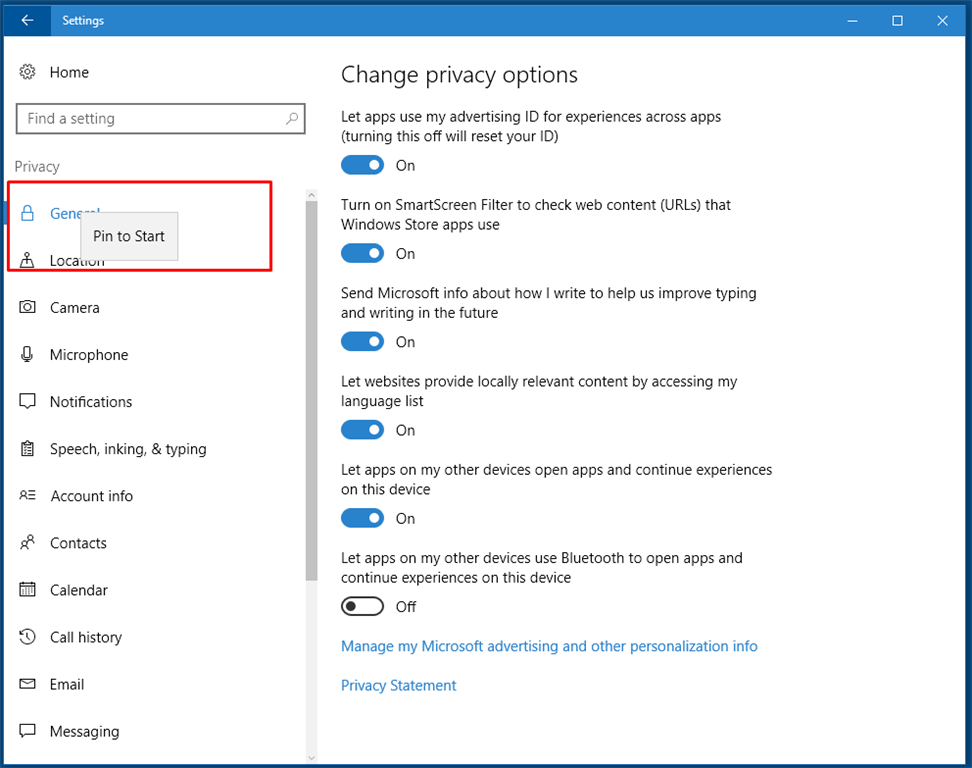Click the sidebar scroll down arrow

[x=311, y=757]
